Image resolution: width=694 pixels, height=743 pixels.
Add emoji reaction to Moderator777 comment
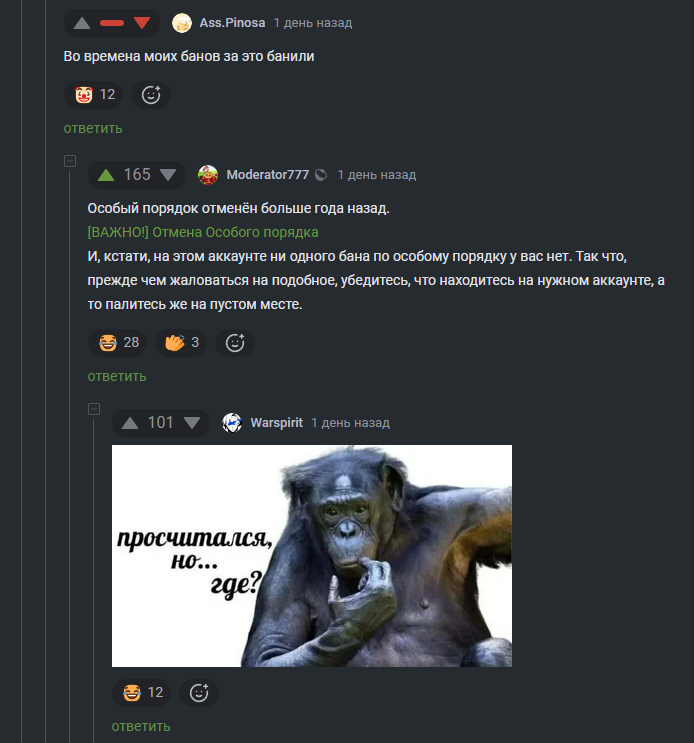coord(234,343)
